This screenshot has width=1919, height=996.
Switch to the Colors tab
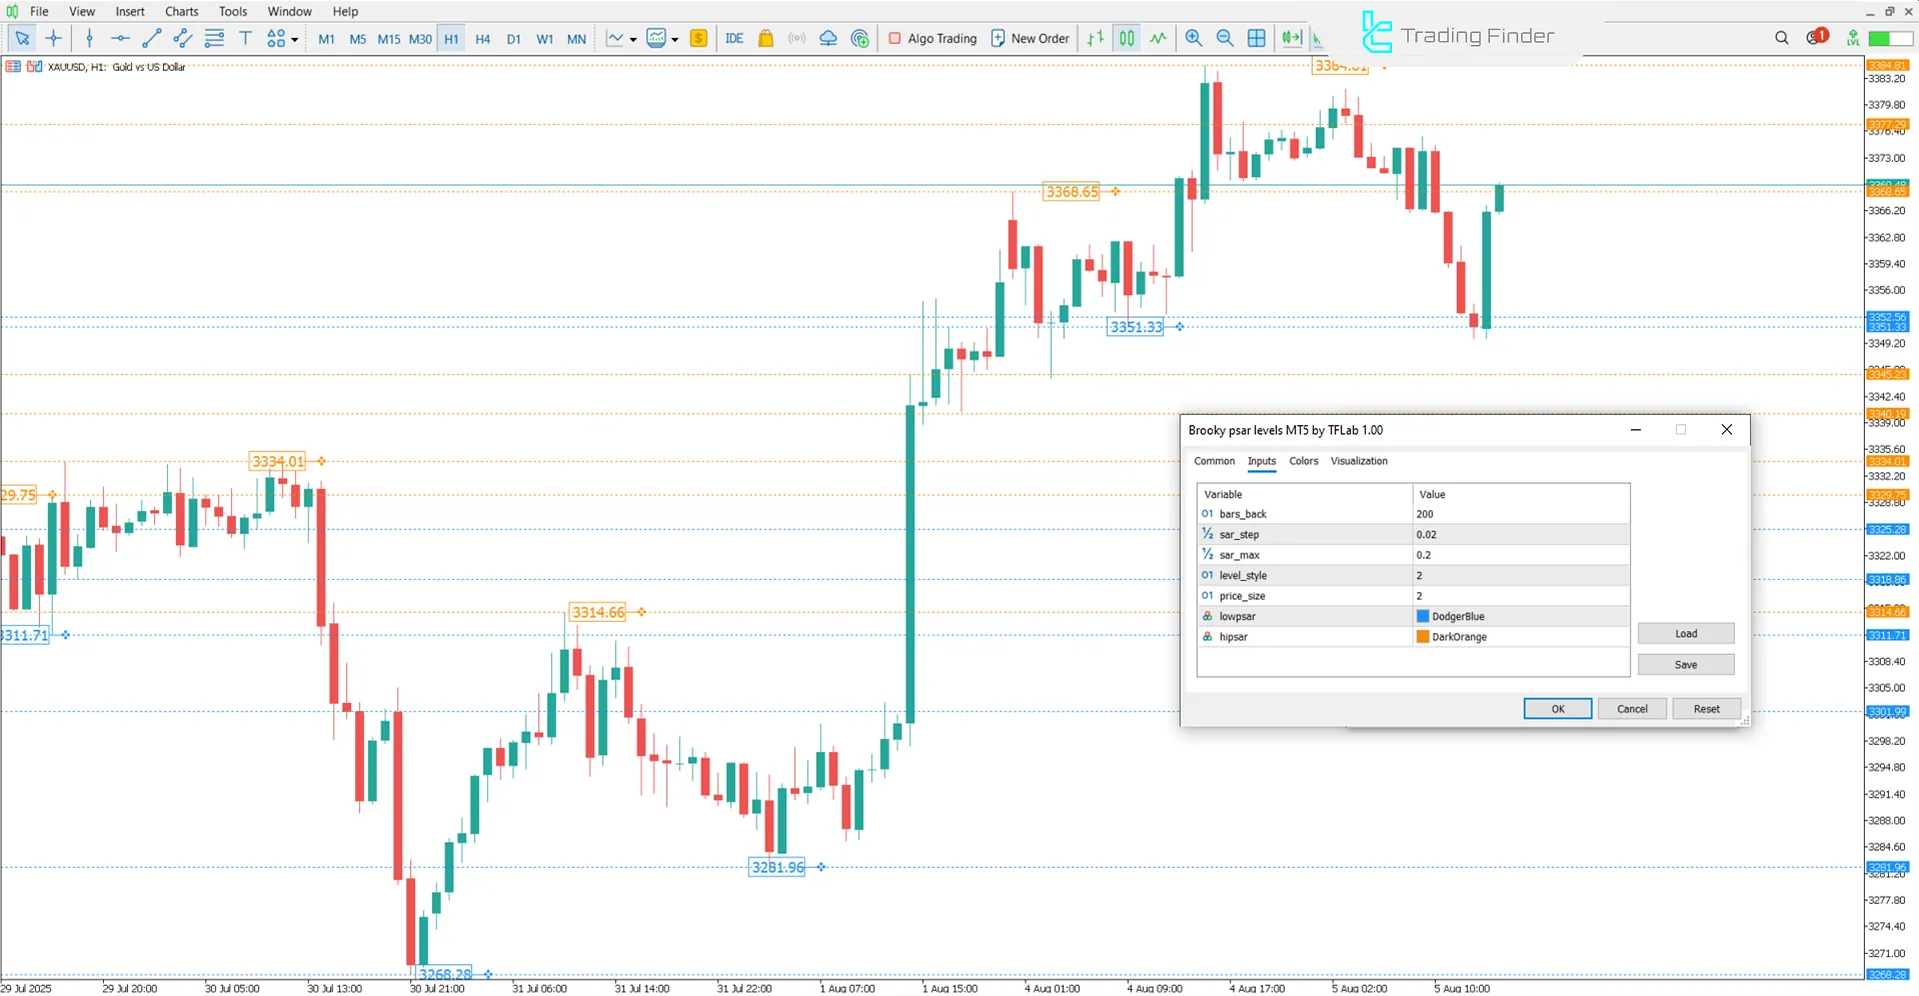point(1303,461)
